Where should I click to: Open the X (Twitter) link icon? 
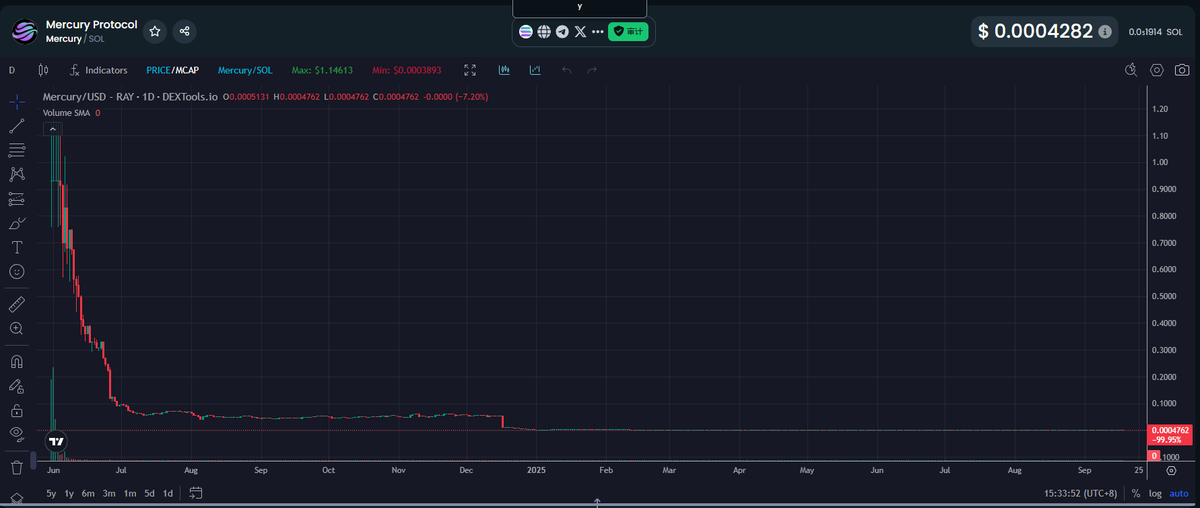[x=580, y=32]
